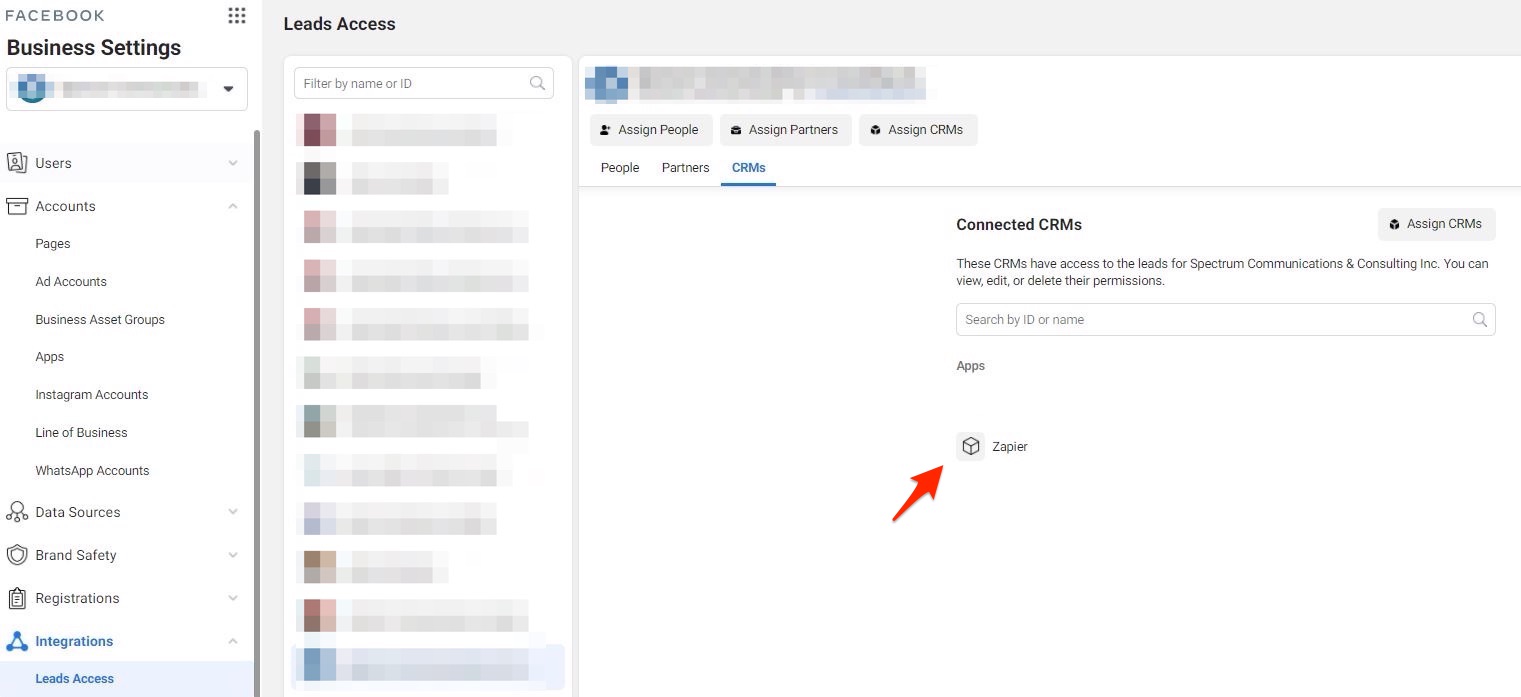1521x697 pixels.
Task: Click the Brand Safety shield icon
Action: point(17,555)
